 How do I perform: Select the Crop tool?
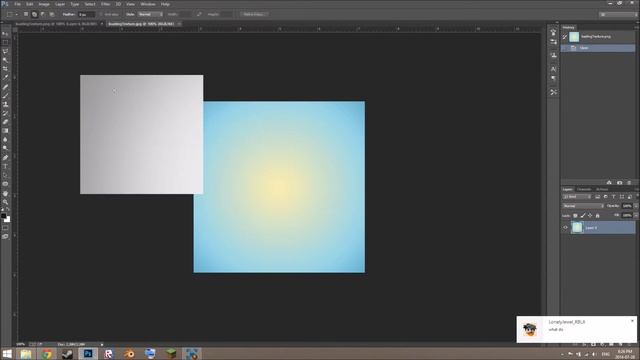click(x=5, y=69)
